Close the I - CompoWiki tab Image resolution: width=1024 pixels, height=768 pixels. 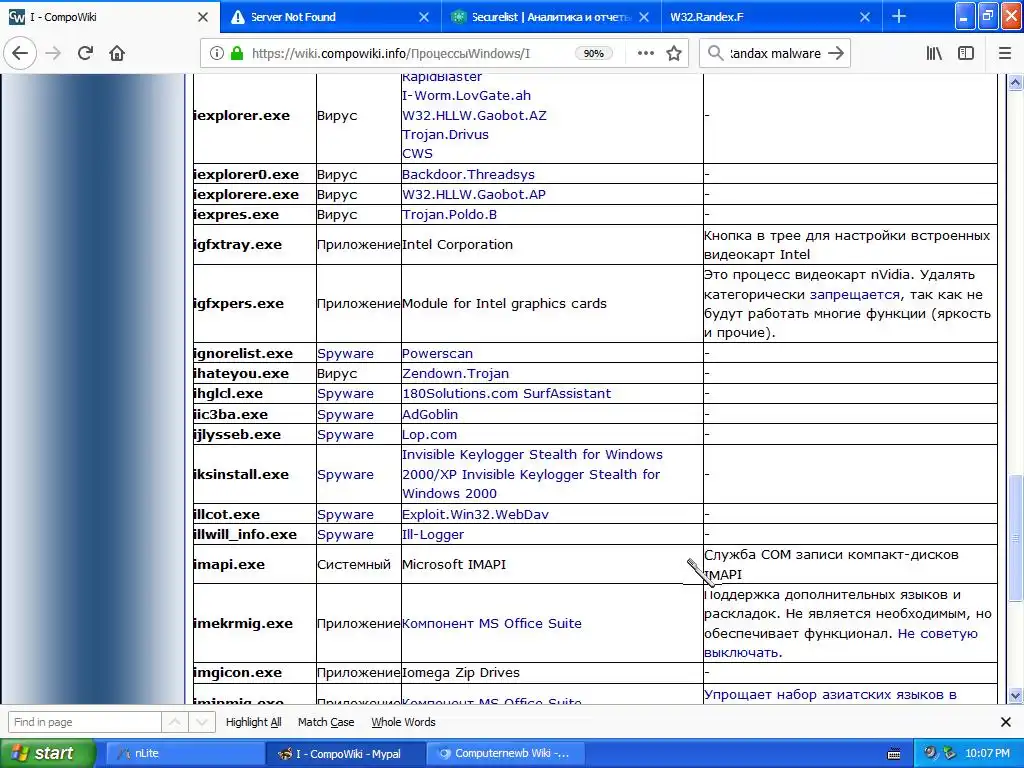(203, 17)
